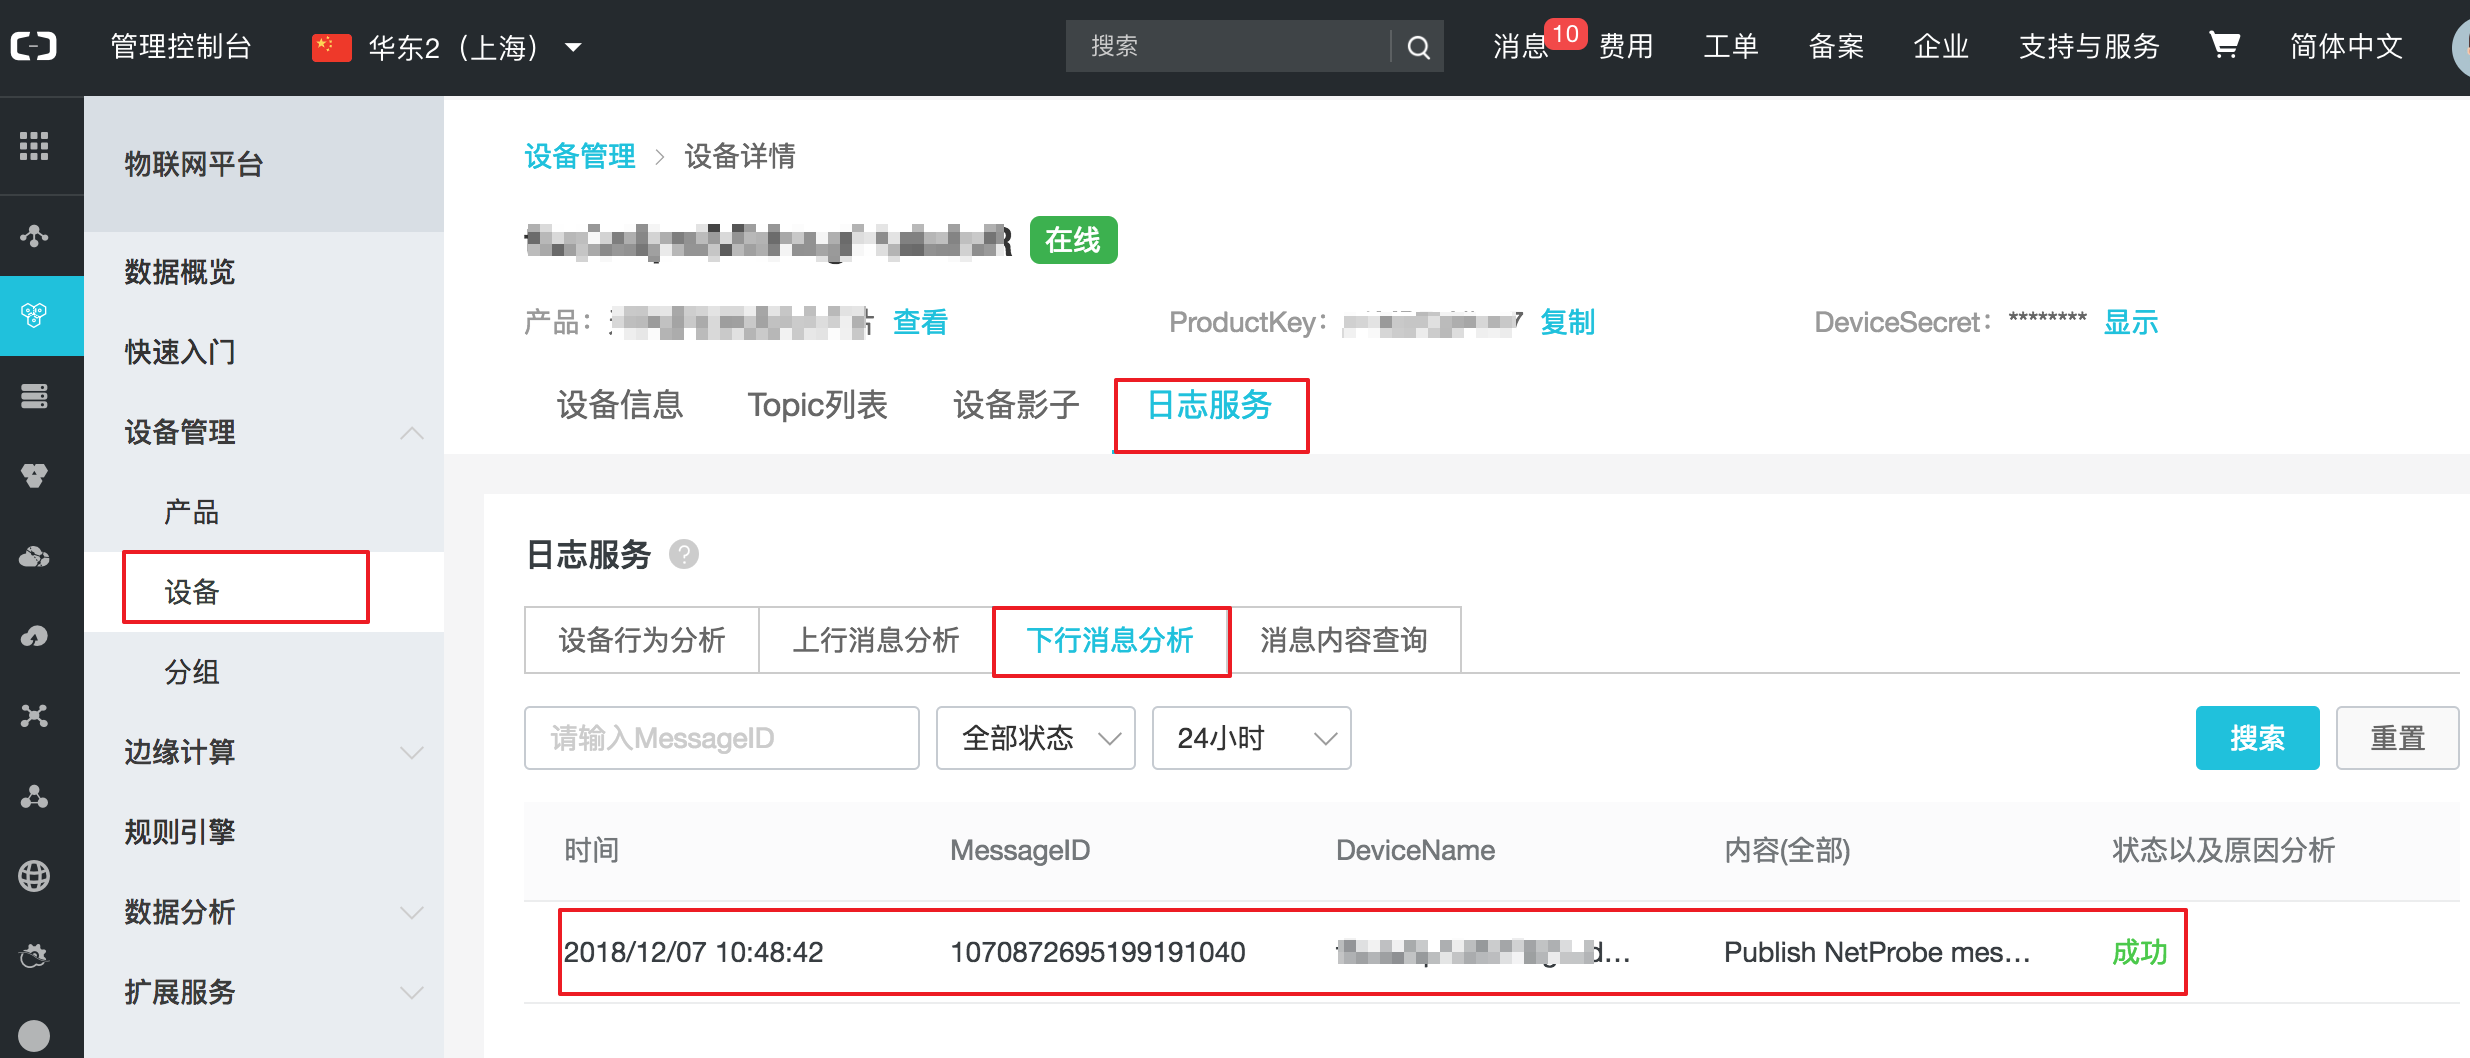Viewport: 2470px width, 1058px height.
Task: Click the China flag region icon
Action: 331,47
